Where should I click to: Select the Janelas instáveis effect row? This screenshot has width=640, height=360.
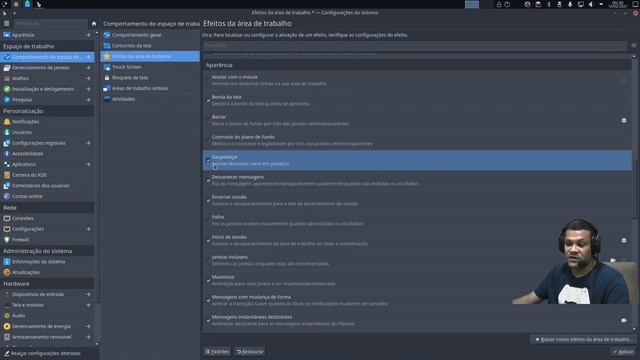[417, 260]
